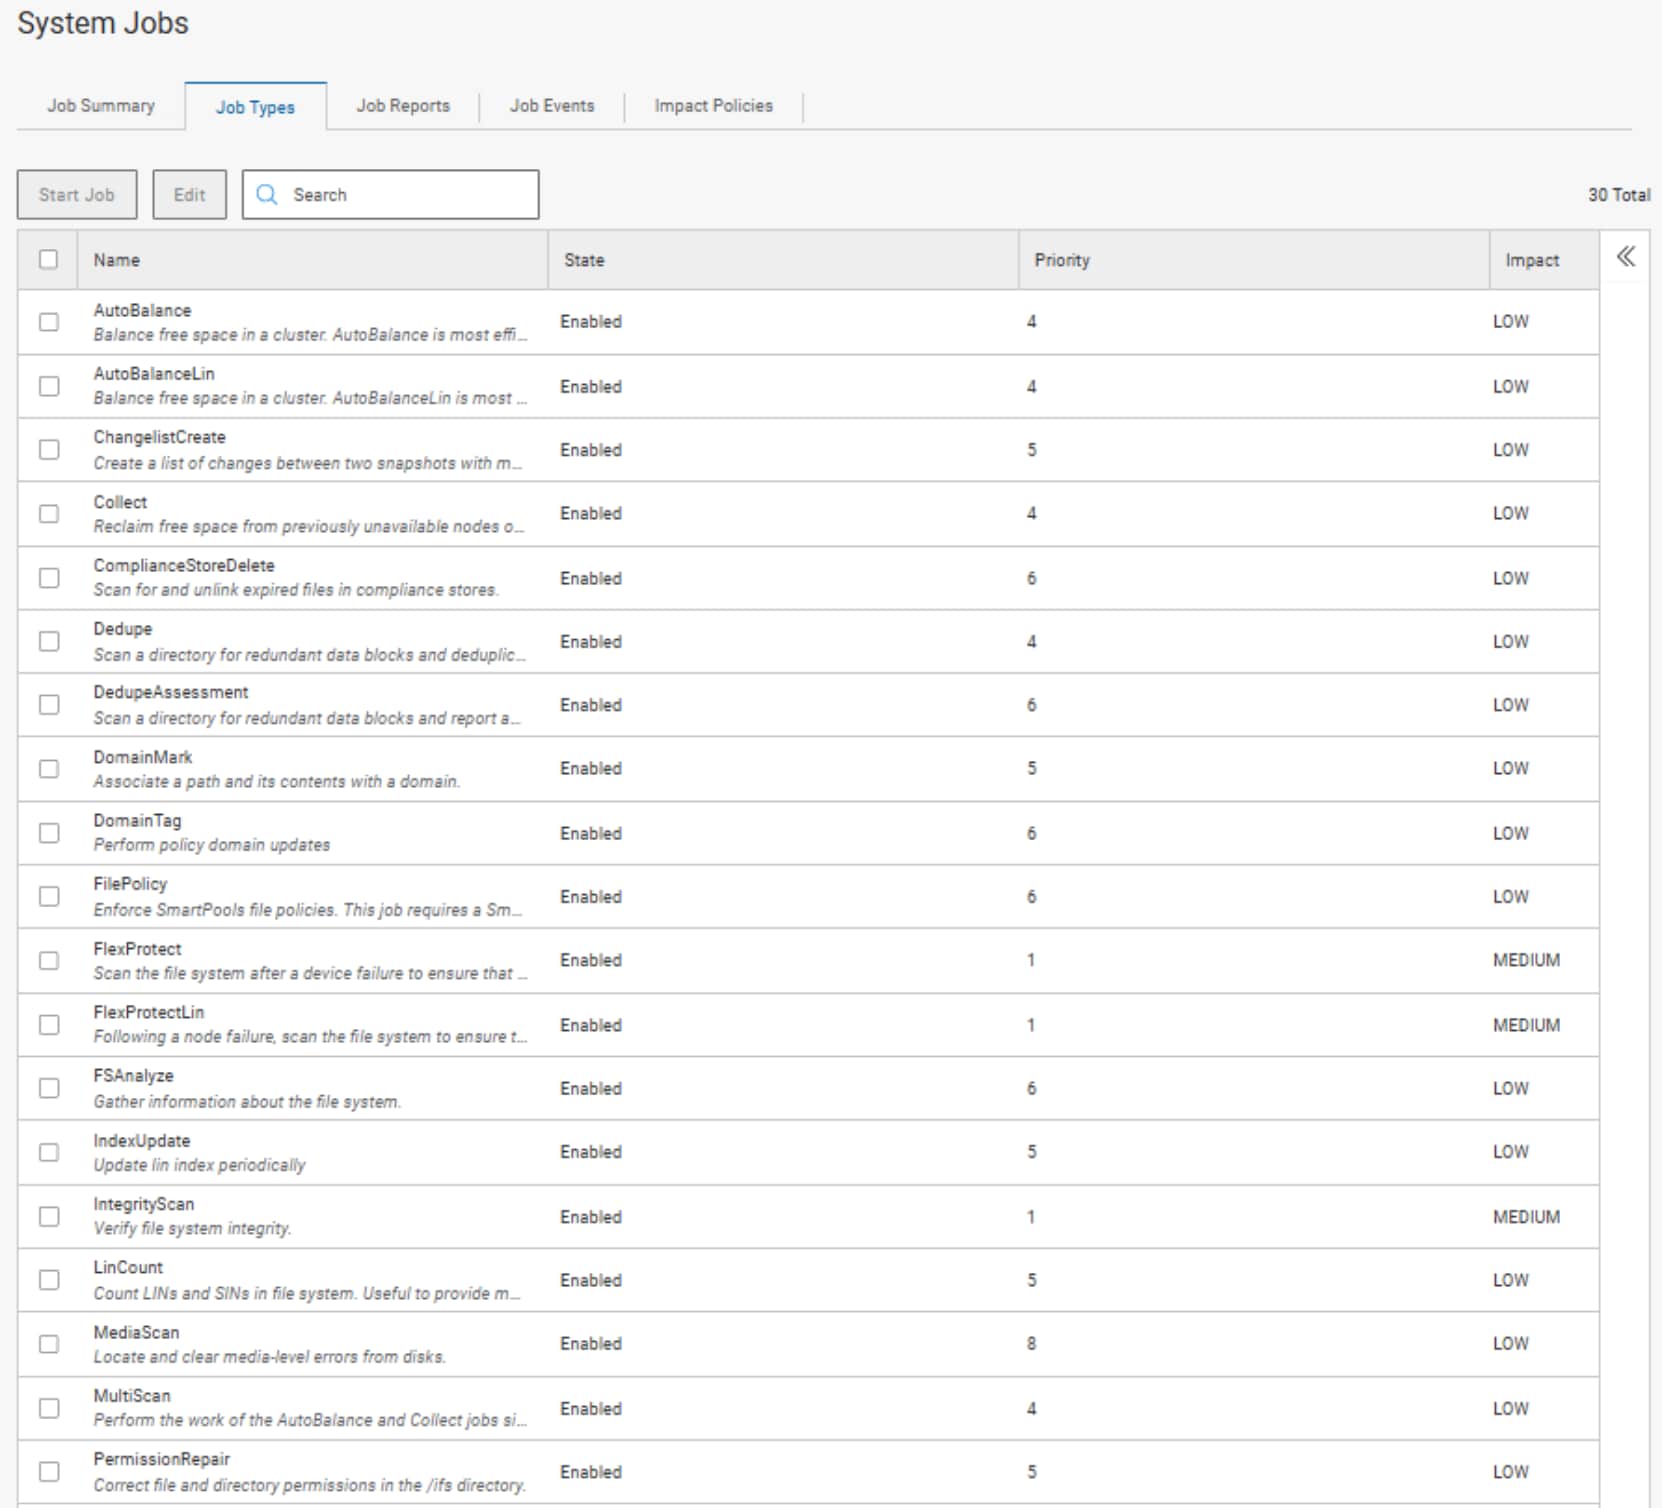Screen dimensions: 1662x1508
Task: Tick the MediaScan checkbox
Action: click(48, 1344)
